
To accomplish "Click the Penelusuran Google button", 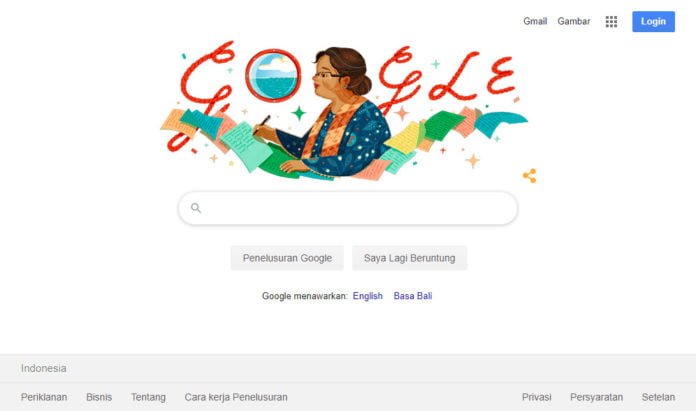I will pyautogui.click(x=287, y=258).
